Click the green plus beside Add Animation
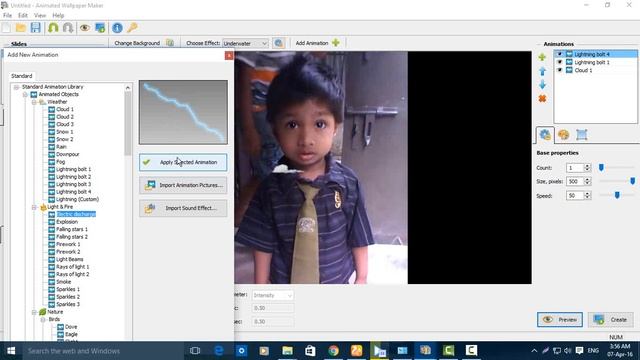 336,42
